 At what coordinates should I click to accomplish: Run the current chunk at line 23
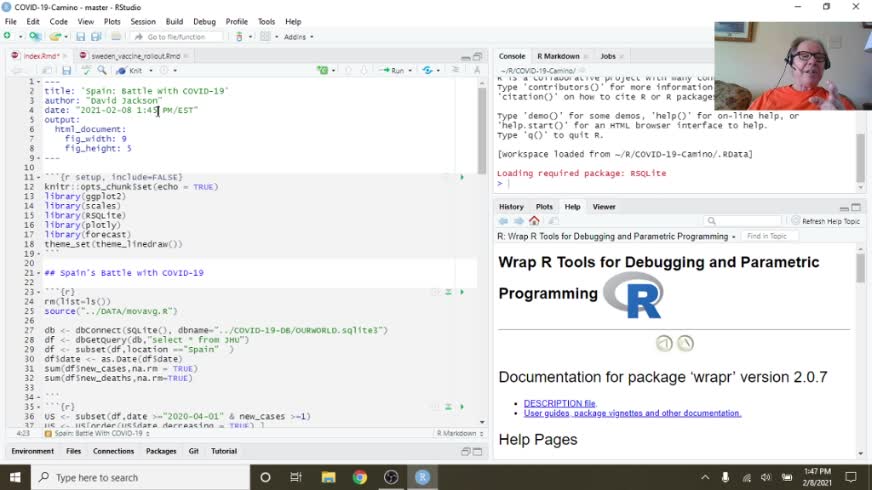tap(462, 292)
